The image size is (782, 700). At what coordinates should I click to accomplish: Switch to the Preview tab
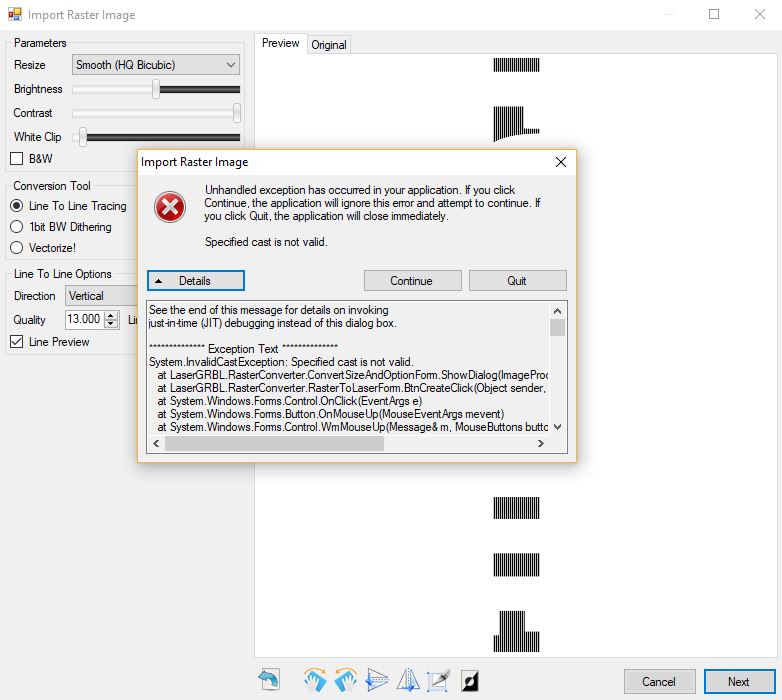[x=280, y=43]
